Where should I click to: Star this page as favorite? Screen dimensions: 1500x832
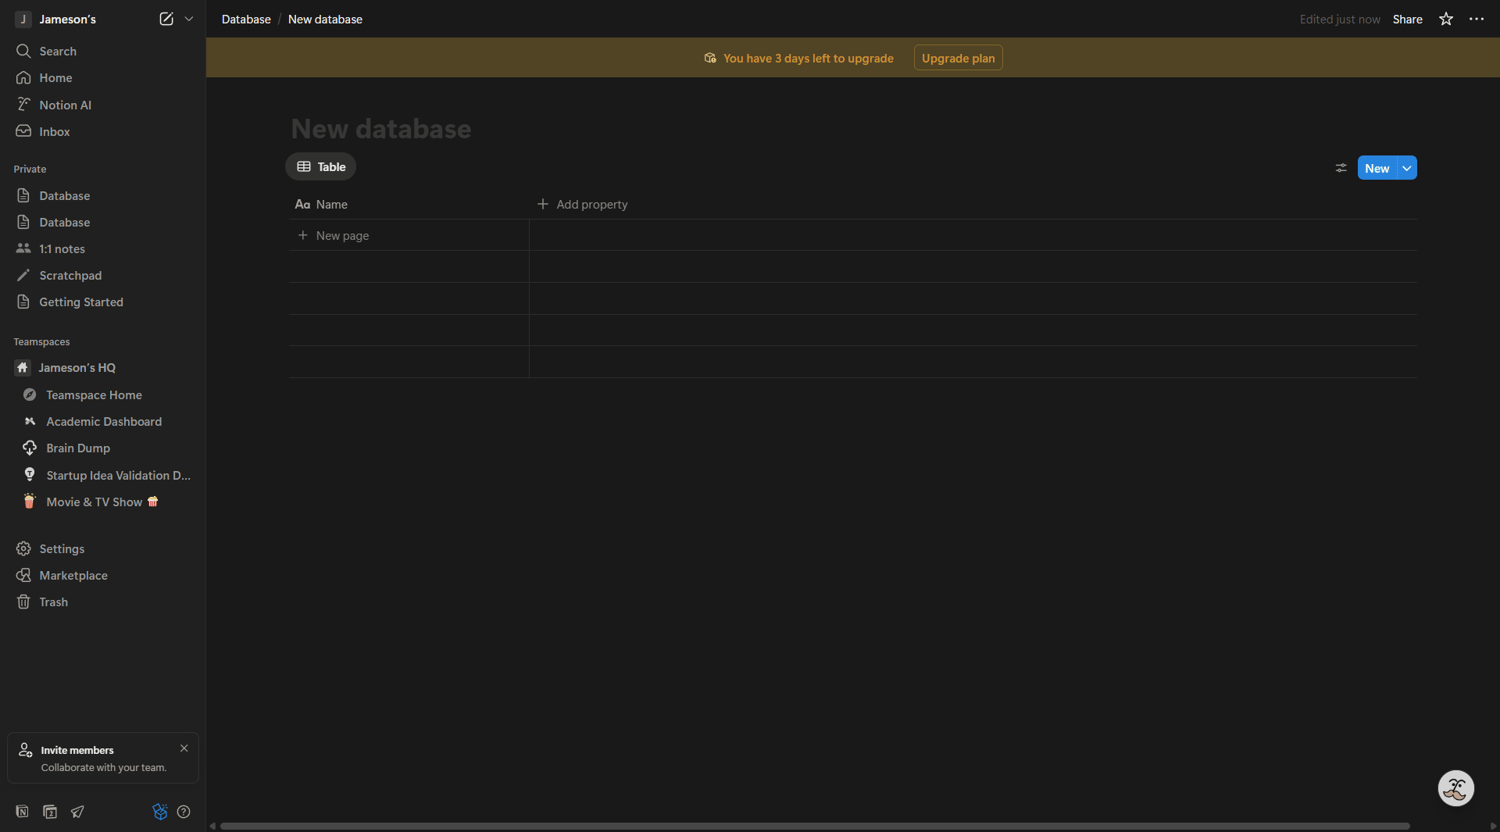click(x=1446, y=19)
